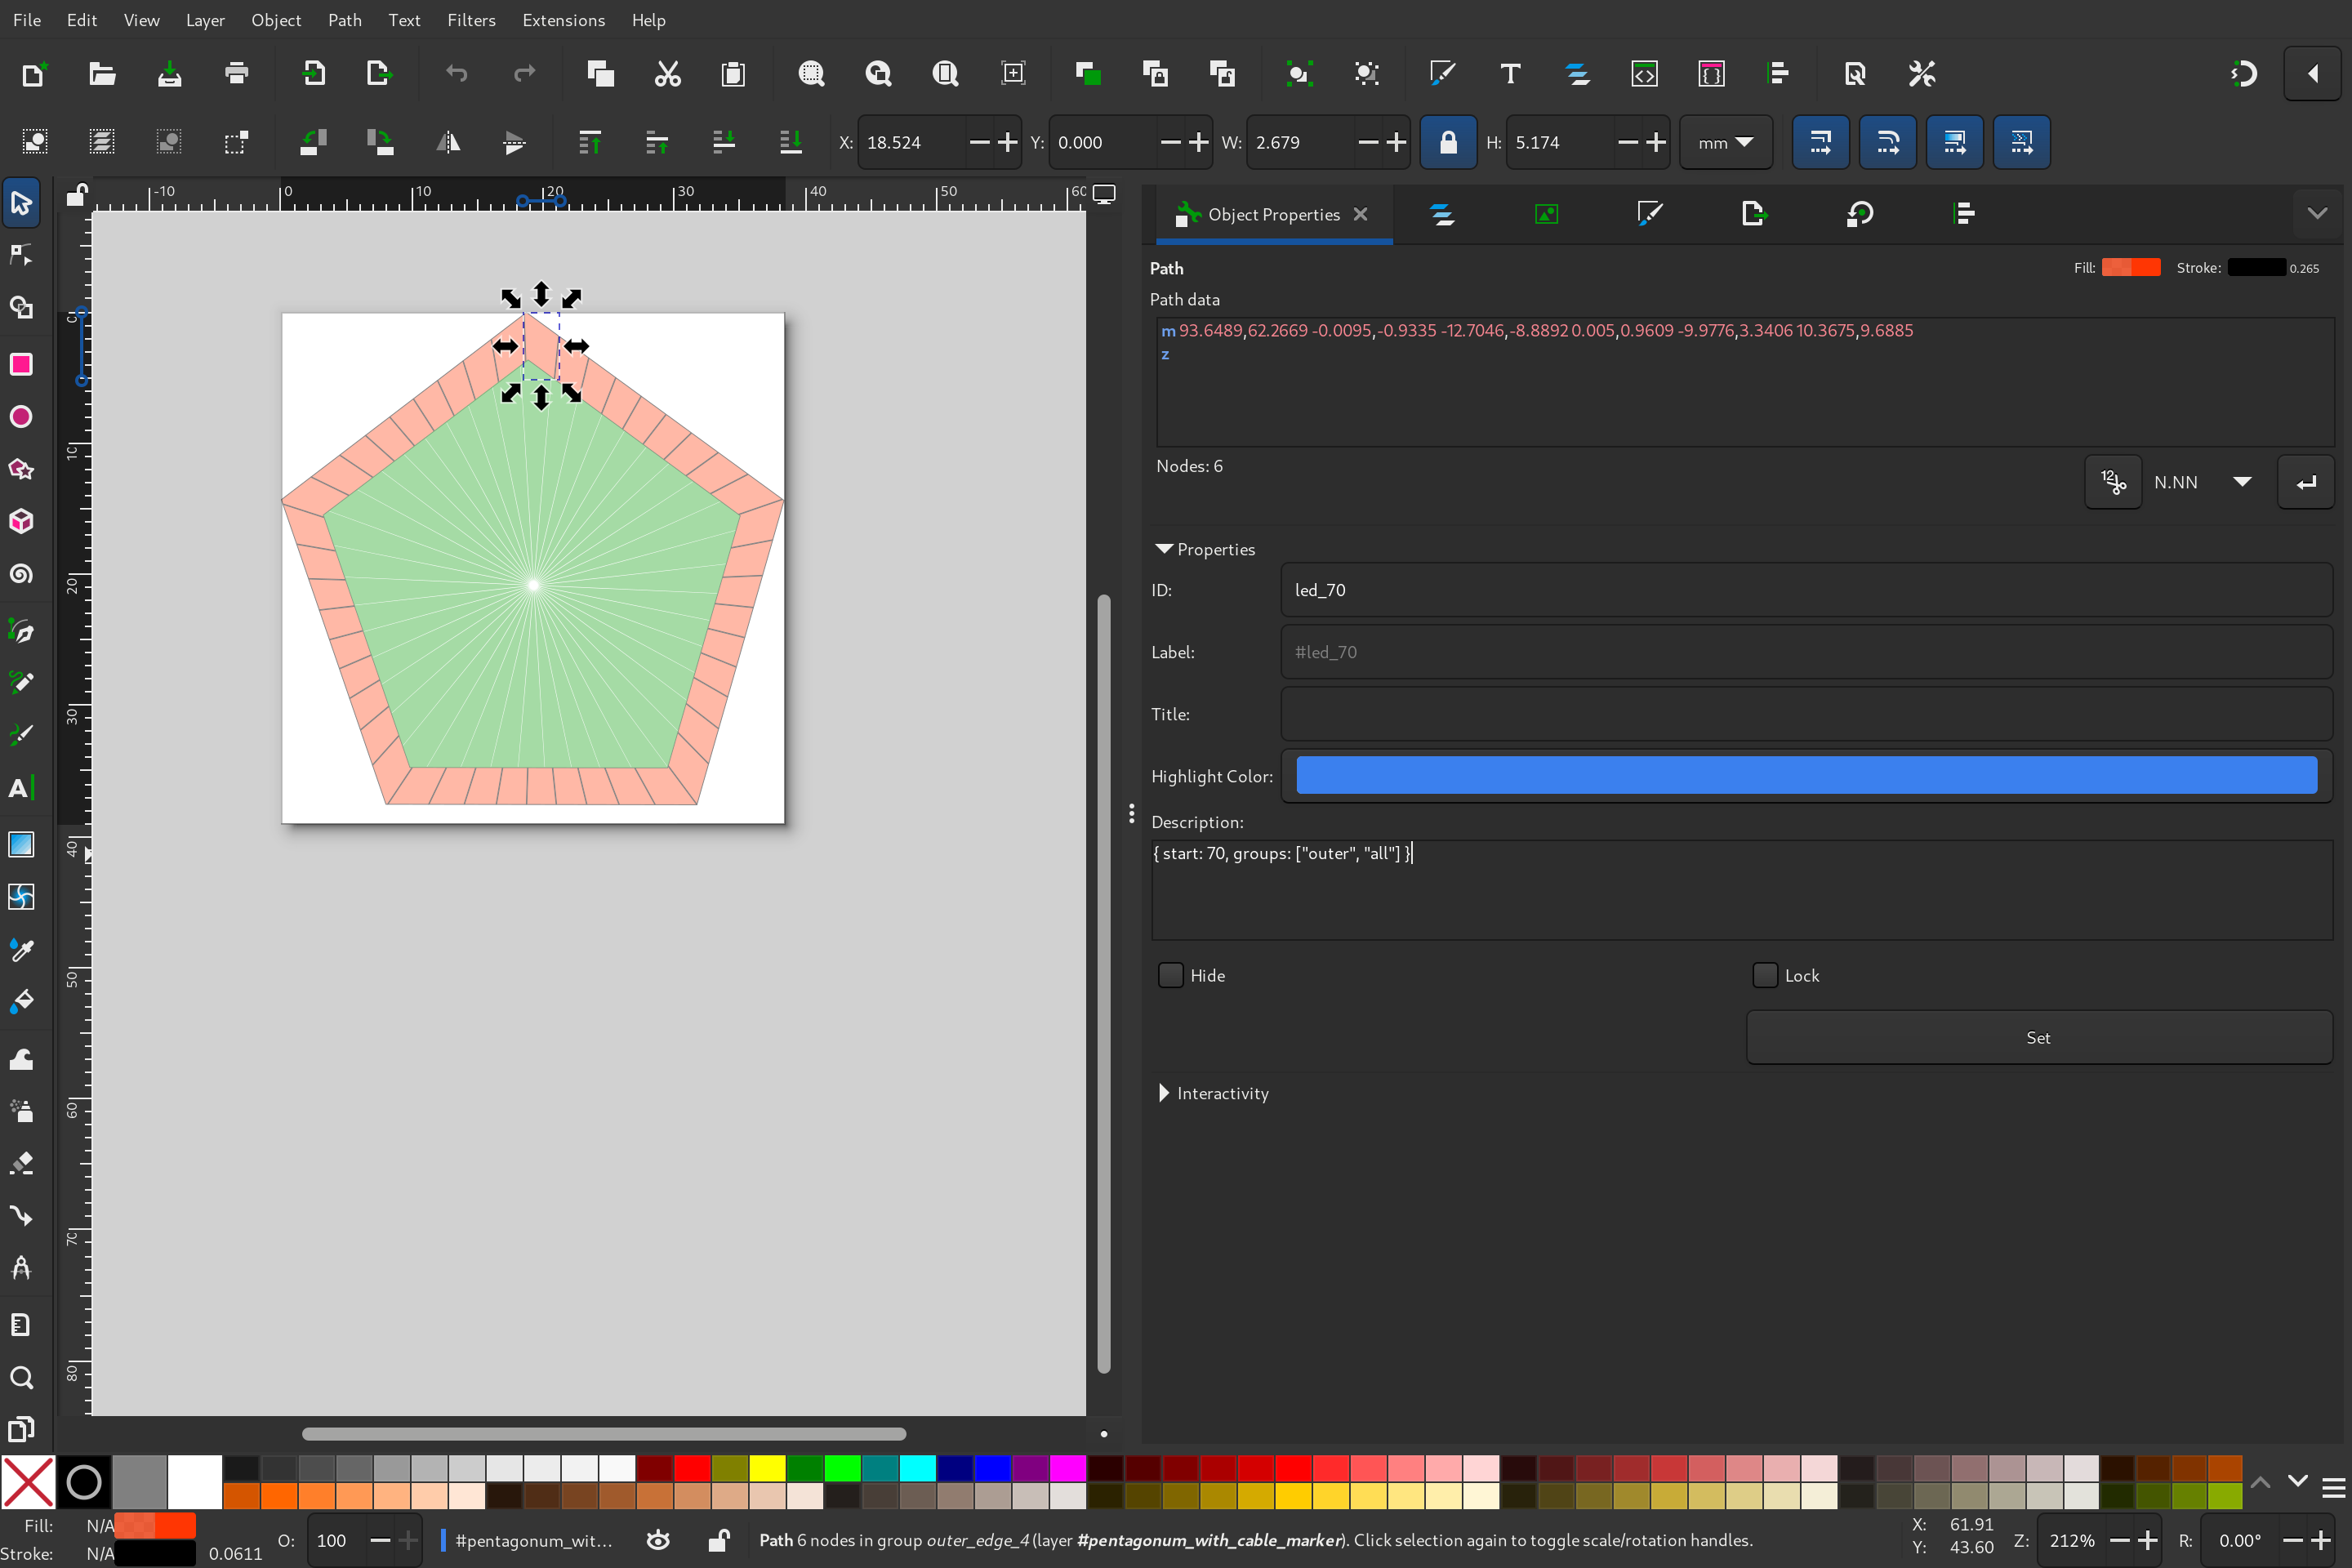The width and height of the screenshot is (2352, 1568).
Task: Open the N.NN precision dropdown
Action: (x=2205, y=482)
